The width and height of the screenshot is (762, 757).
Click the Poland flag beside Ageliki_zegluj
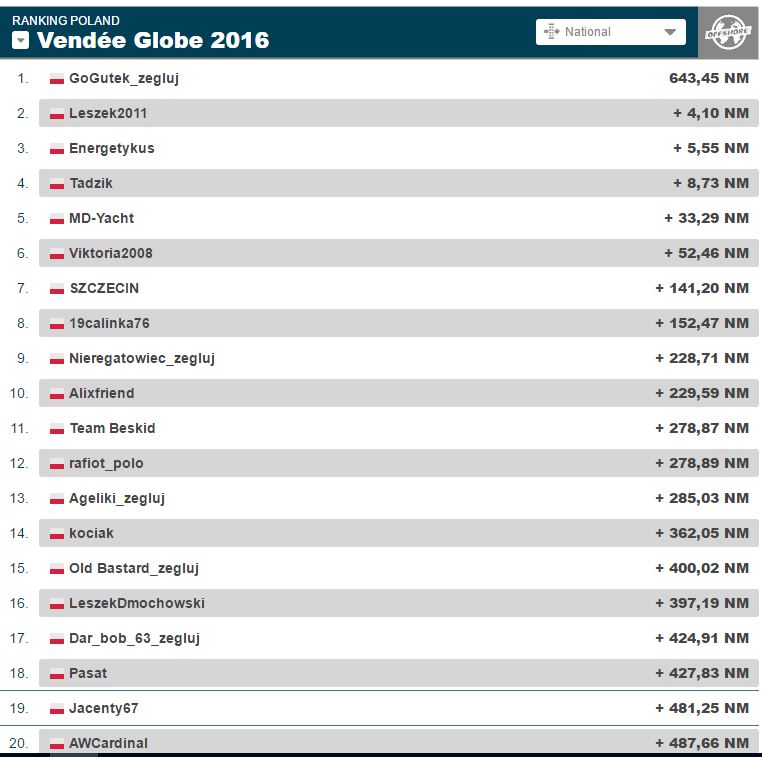57,499
